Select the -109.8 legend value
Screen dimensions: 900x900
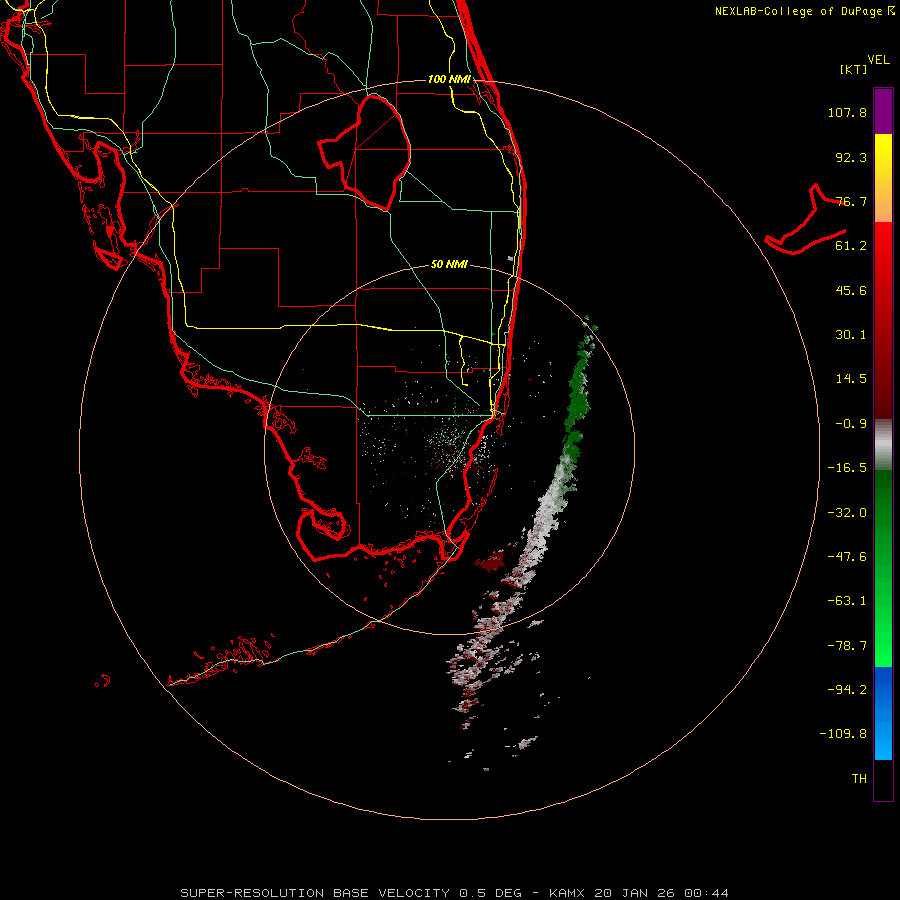pos(843,734)
